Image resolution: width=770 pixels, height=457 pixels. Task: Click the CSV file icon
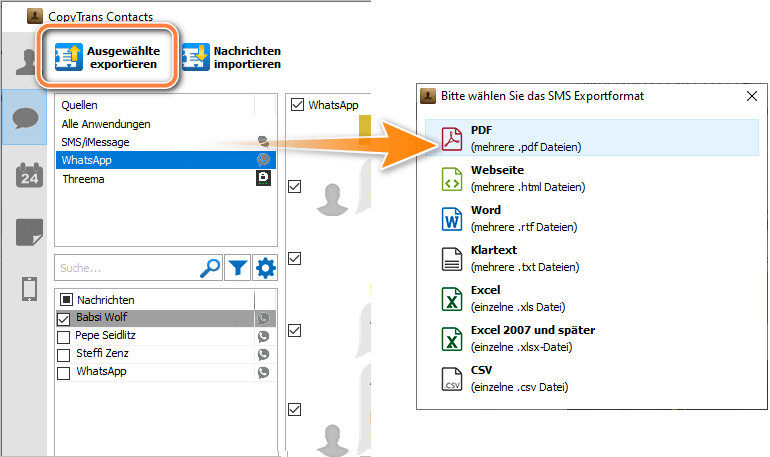click(451, 378)
